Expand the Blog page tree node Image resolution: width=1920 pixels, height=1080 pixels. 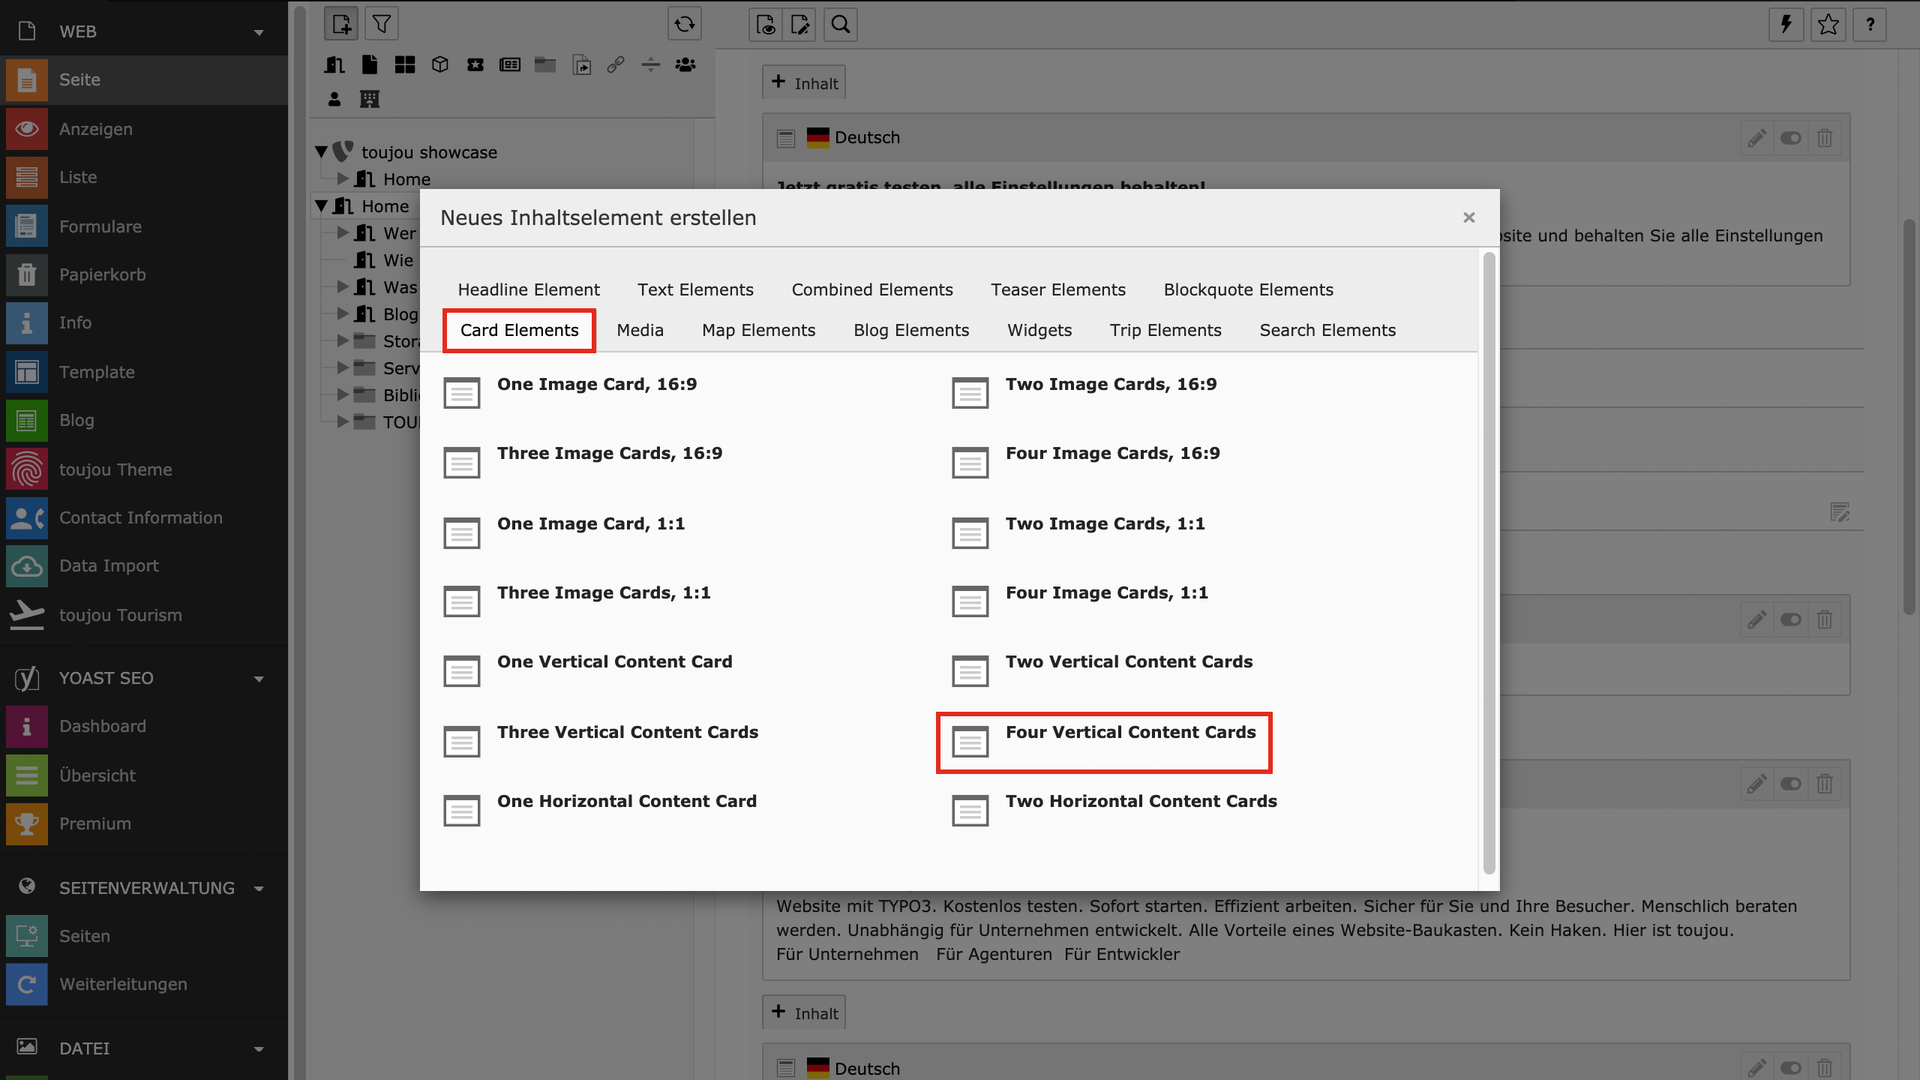coord(343,314)
